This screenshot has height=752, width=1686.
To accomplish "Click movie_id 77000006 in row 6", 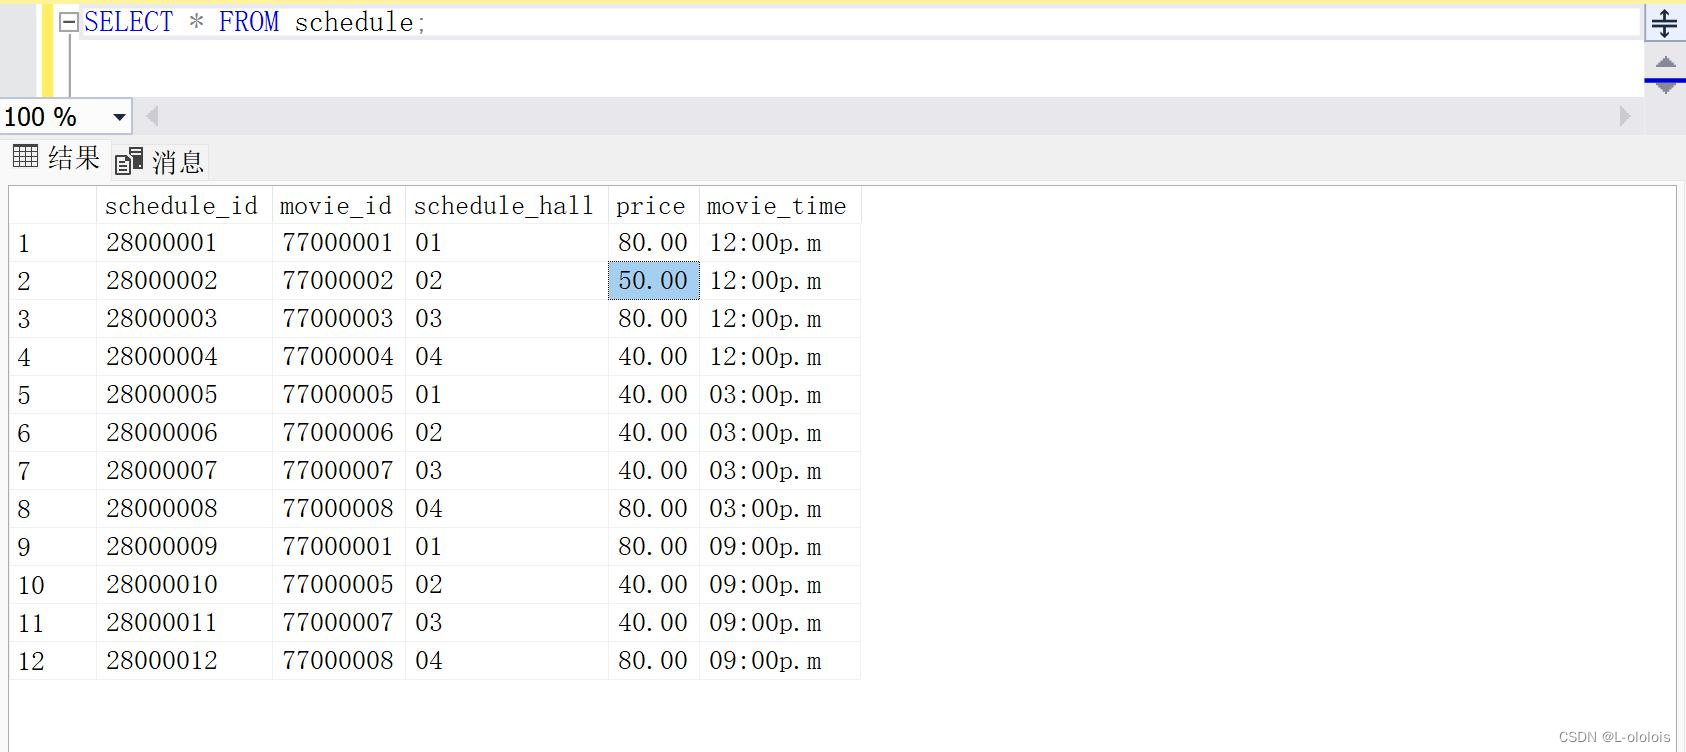I will (x=338, y=433).
